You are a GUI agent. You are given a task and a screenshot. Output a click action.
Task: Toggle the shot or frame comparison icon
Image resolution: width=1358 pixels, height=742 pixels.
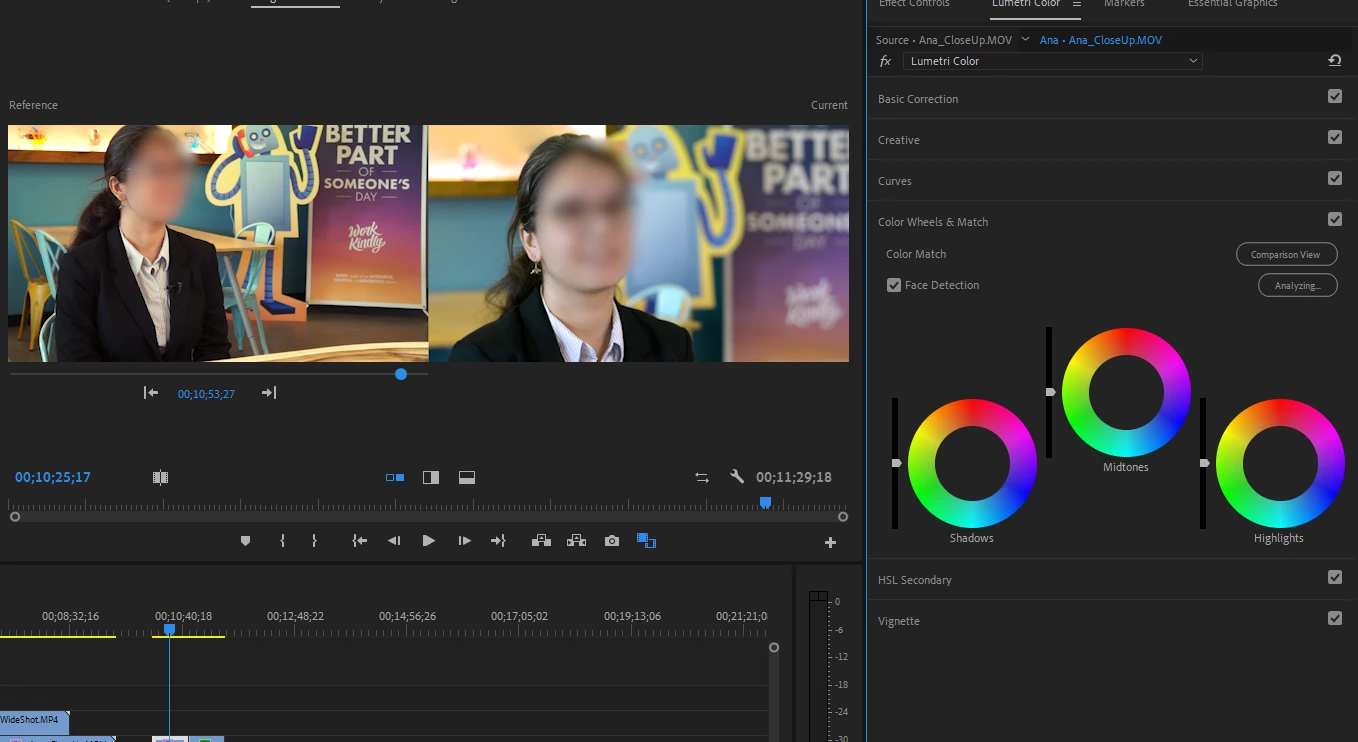point(160,478)
